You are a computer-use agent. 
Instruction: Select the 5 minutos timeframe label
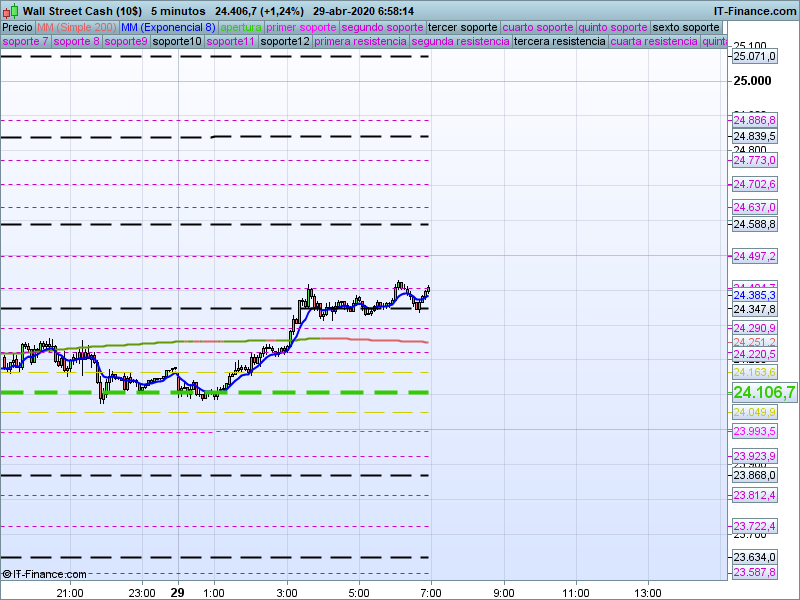[178, 11]
